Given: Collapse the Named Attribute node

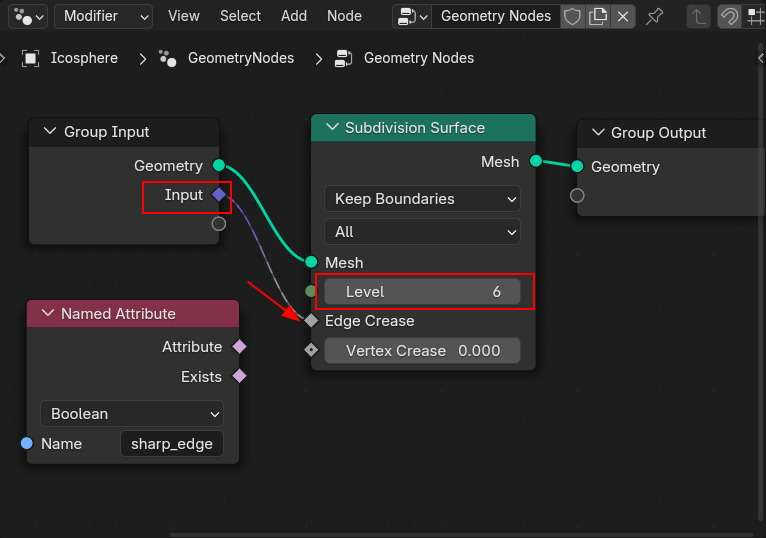Looking at the screenshot, I should pyautogui.click(x=48, y=313).
